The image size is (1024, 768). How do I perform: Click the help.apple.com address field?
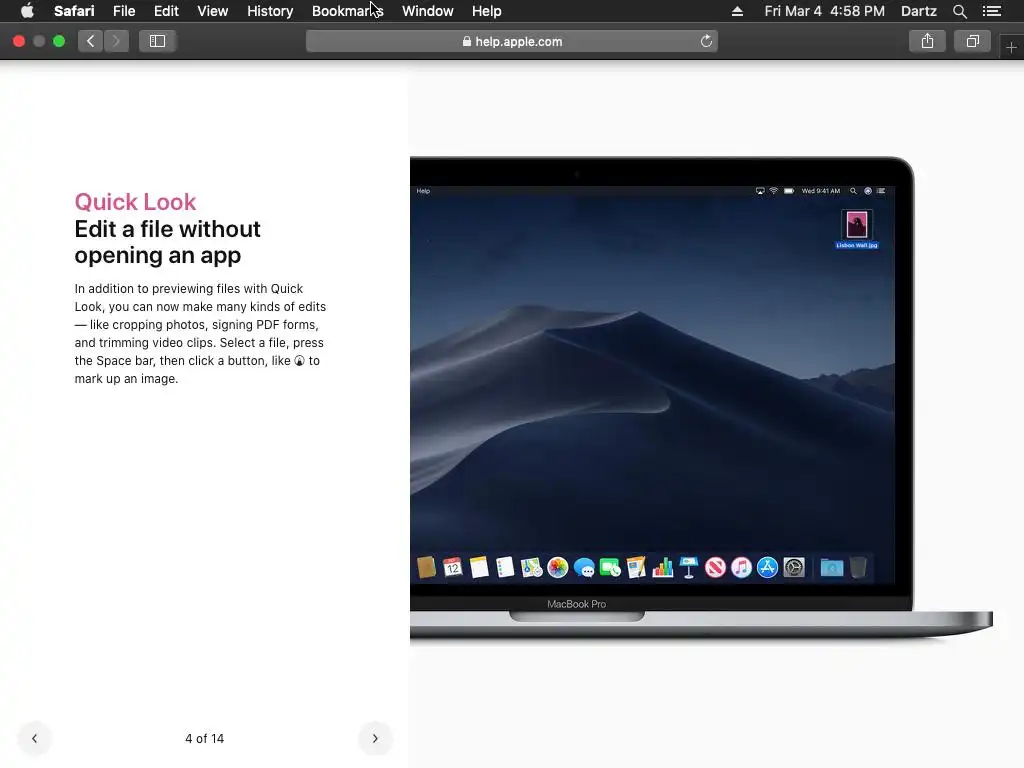coord(512,41)
